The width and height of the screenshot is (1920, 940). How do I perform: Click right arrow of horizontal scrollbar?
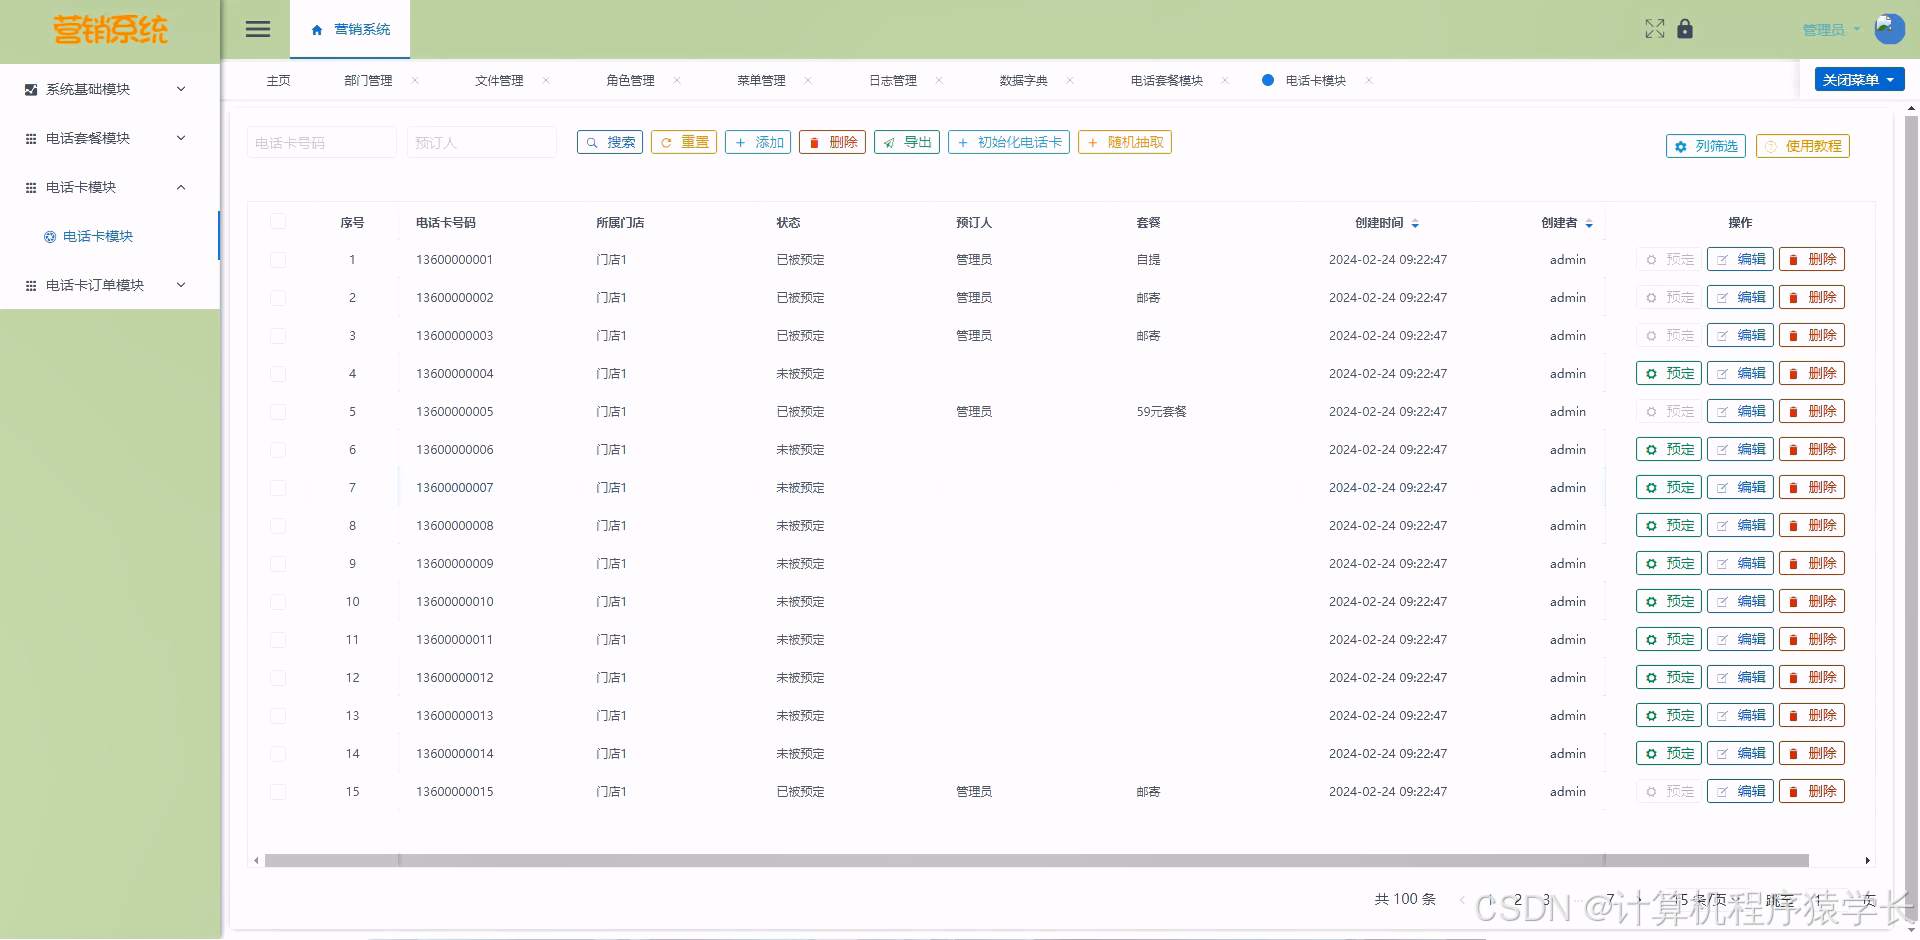point(1867,860)
